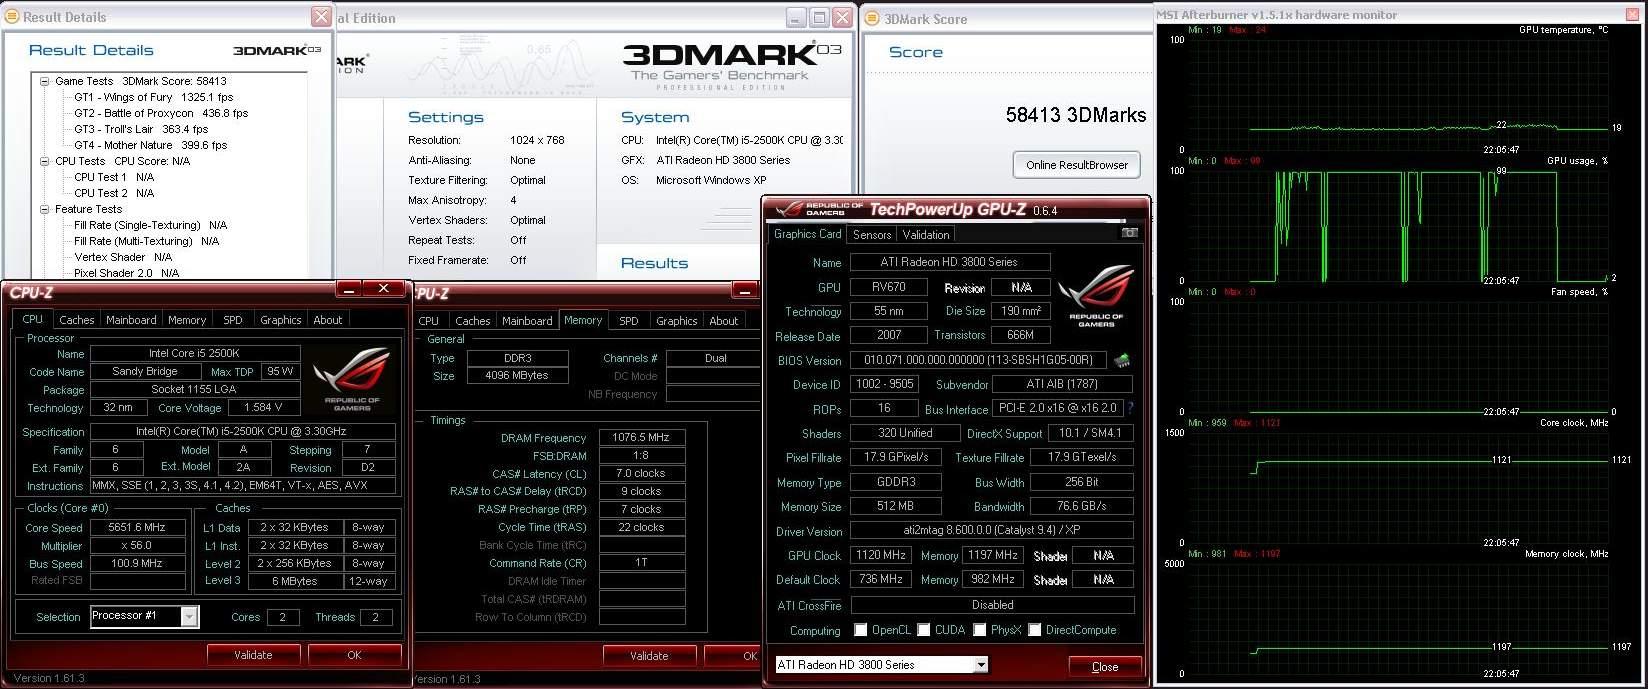Viewport: 1648px width, 689px height.
Task: Click the ROG logo in CPU-Z CPU tab
Action: point(351,381)
